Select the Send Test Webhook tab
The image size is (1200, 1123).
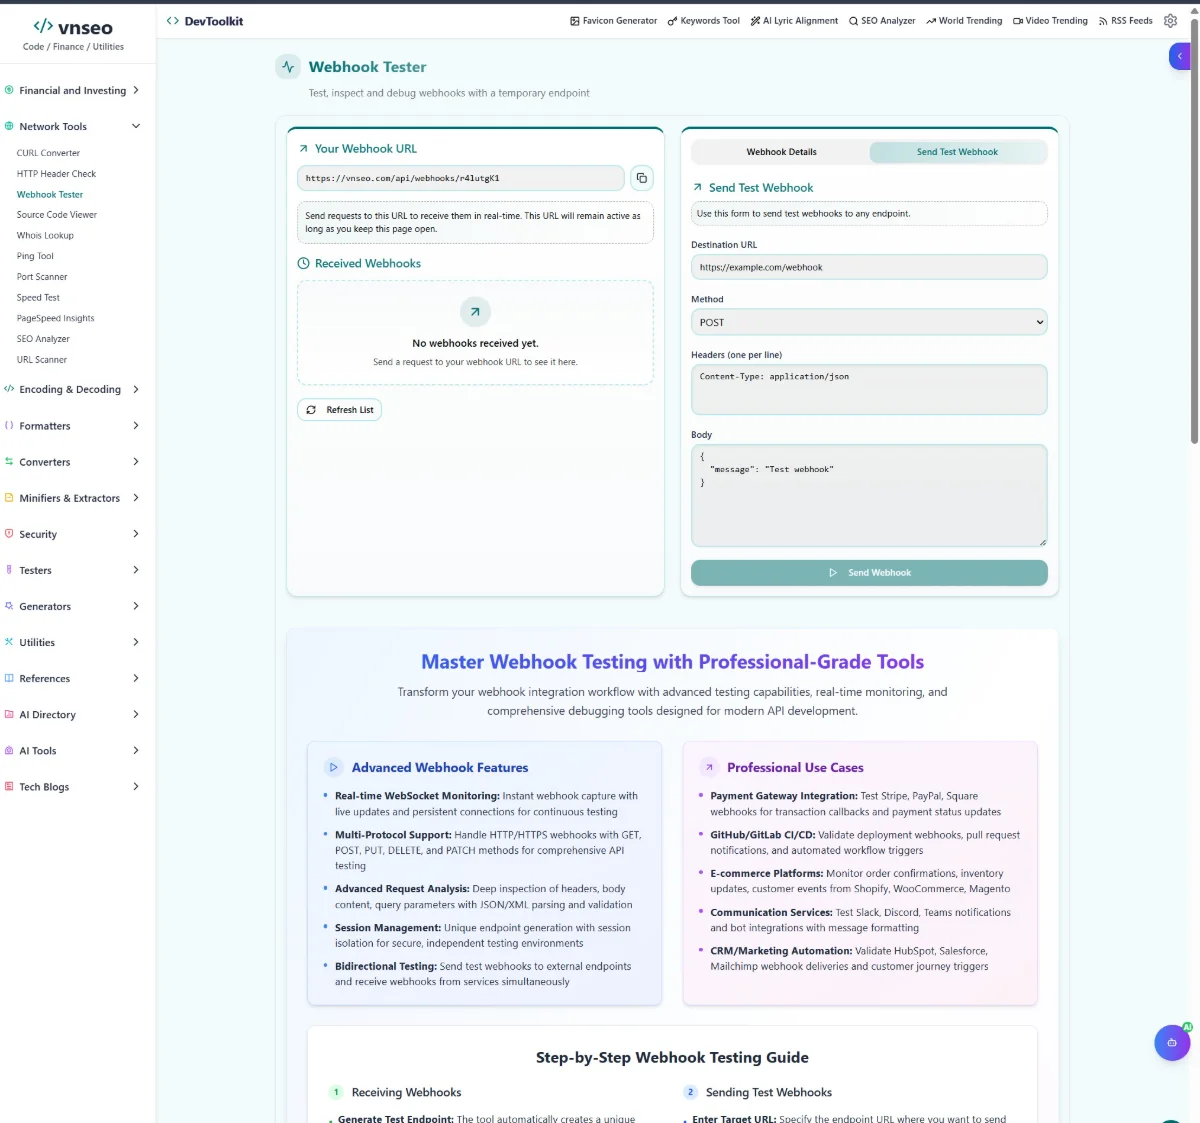coord(957,152)
